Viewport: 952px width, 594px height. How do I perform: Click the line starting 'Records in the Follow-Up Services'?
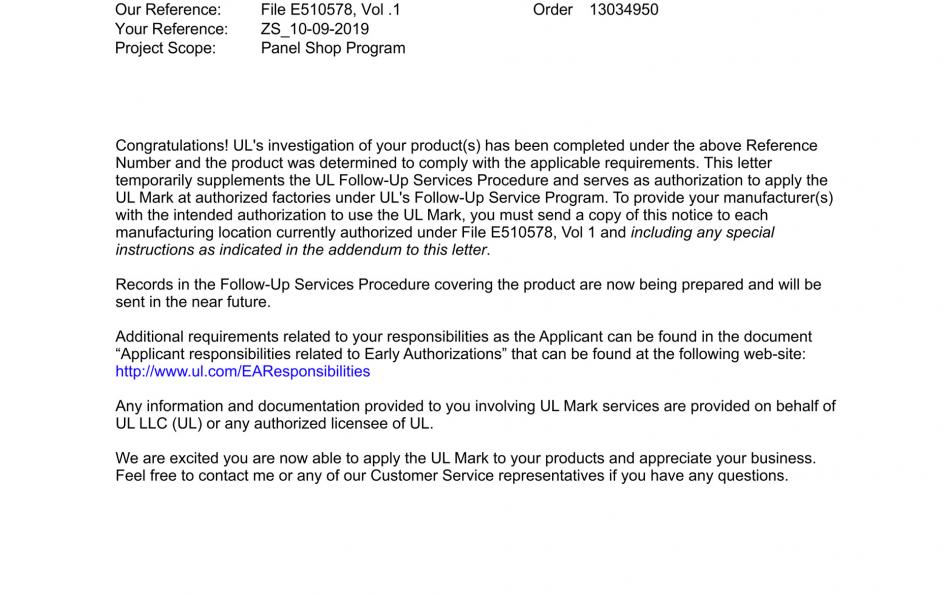pos(468,285)
